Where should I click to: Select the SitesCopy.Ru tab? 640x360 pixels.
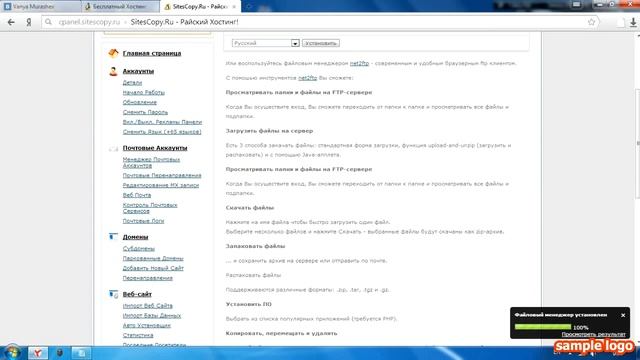(200, 7)
